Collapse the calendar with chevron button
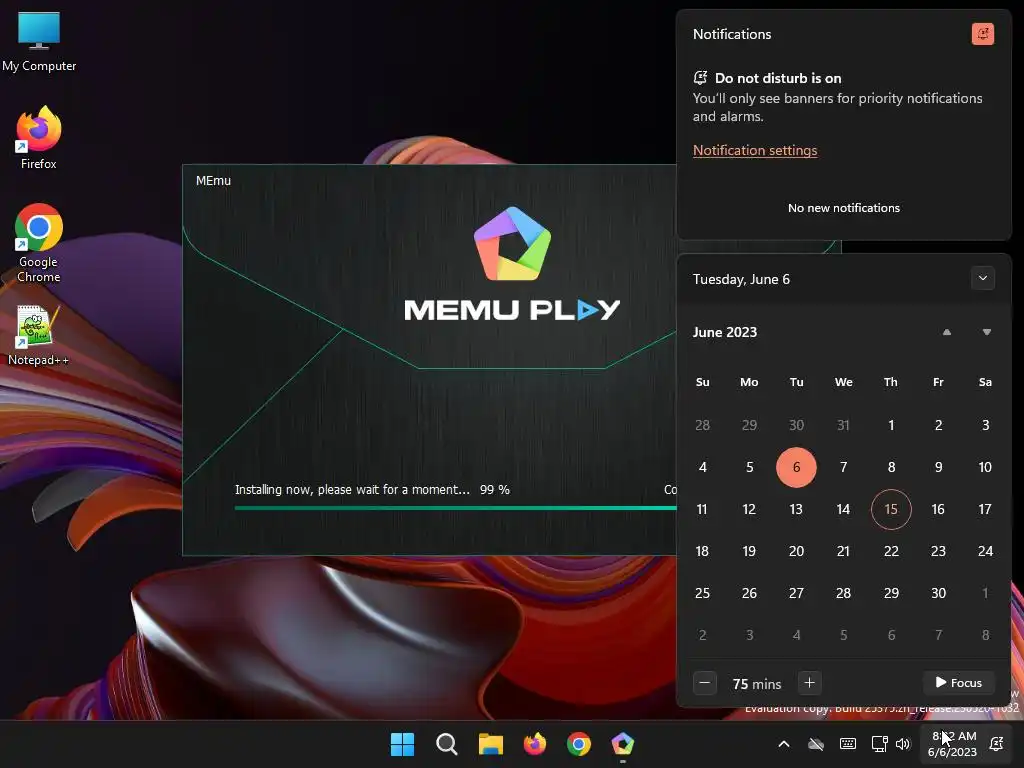 tap(982, 278)
